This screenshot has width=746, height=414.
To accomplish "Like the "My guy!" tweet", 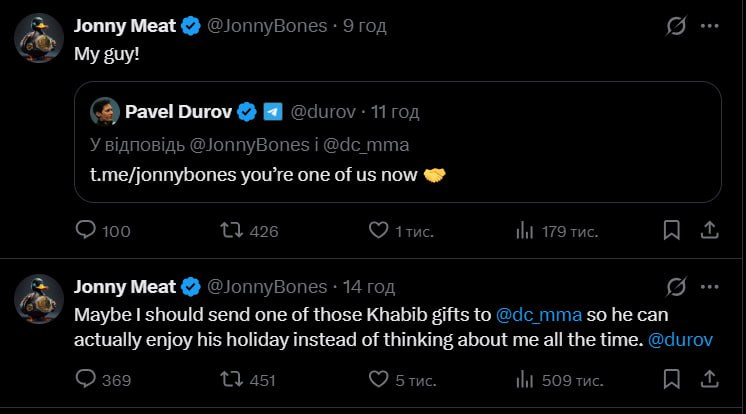I will pos(378,231).
